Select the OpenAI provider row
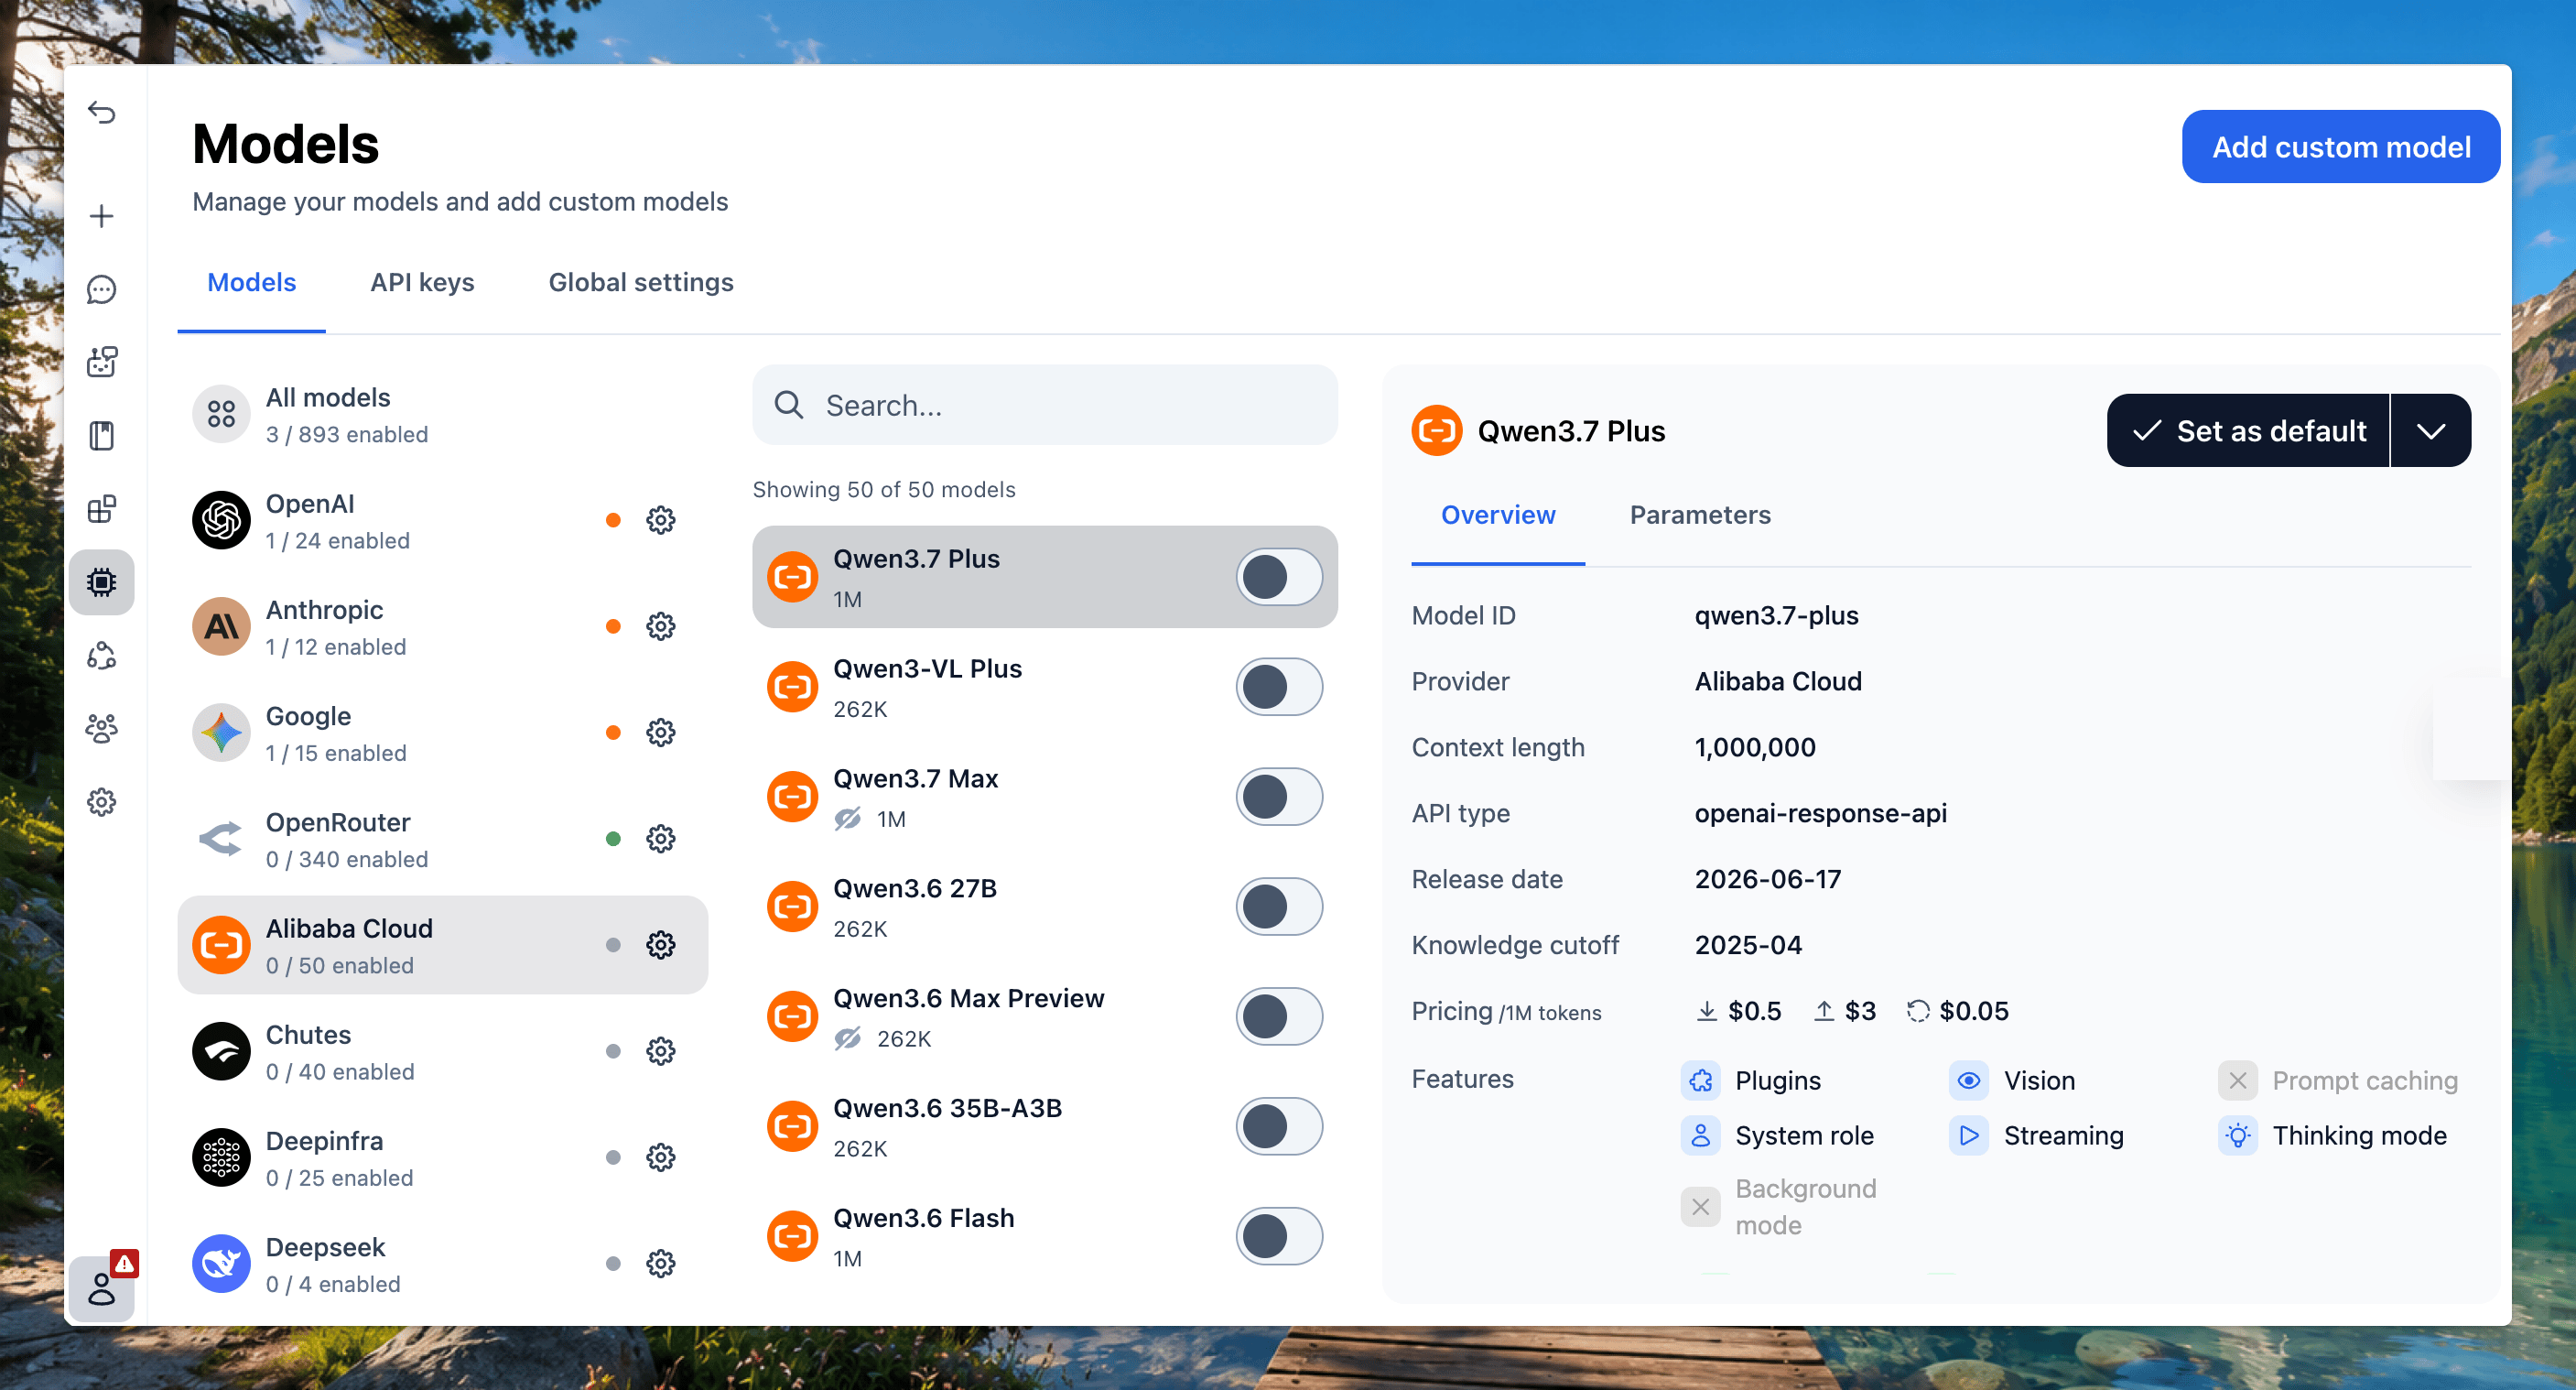This screenshot has height=1390, width=2576. (x=442, y=520)
